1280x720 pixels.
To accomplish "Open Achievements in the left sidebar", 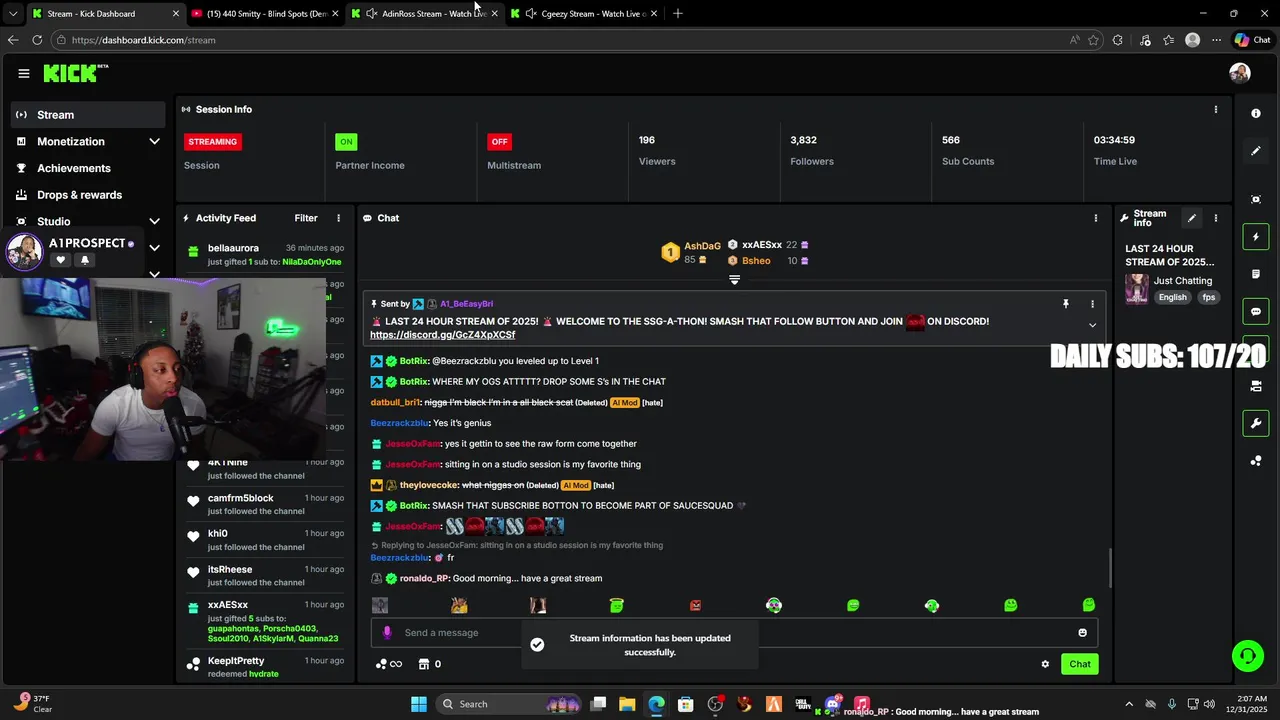I will coord(88,168).
